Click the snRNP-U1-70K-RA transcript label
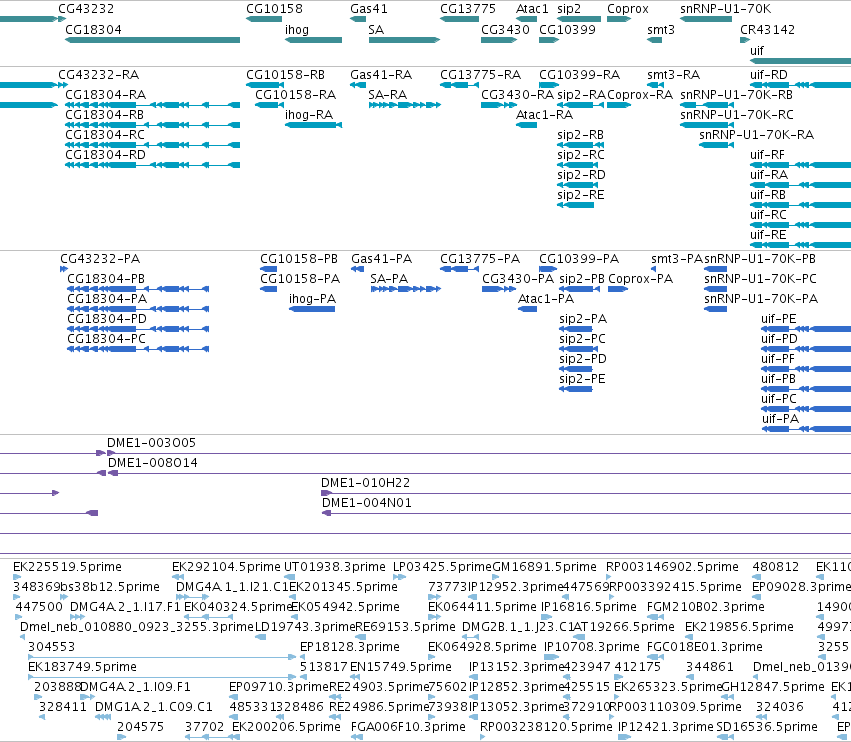The height and width of the screenshot is (742, 851). point(757,135)
